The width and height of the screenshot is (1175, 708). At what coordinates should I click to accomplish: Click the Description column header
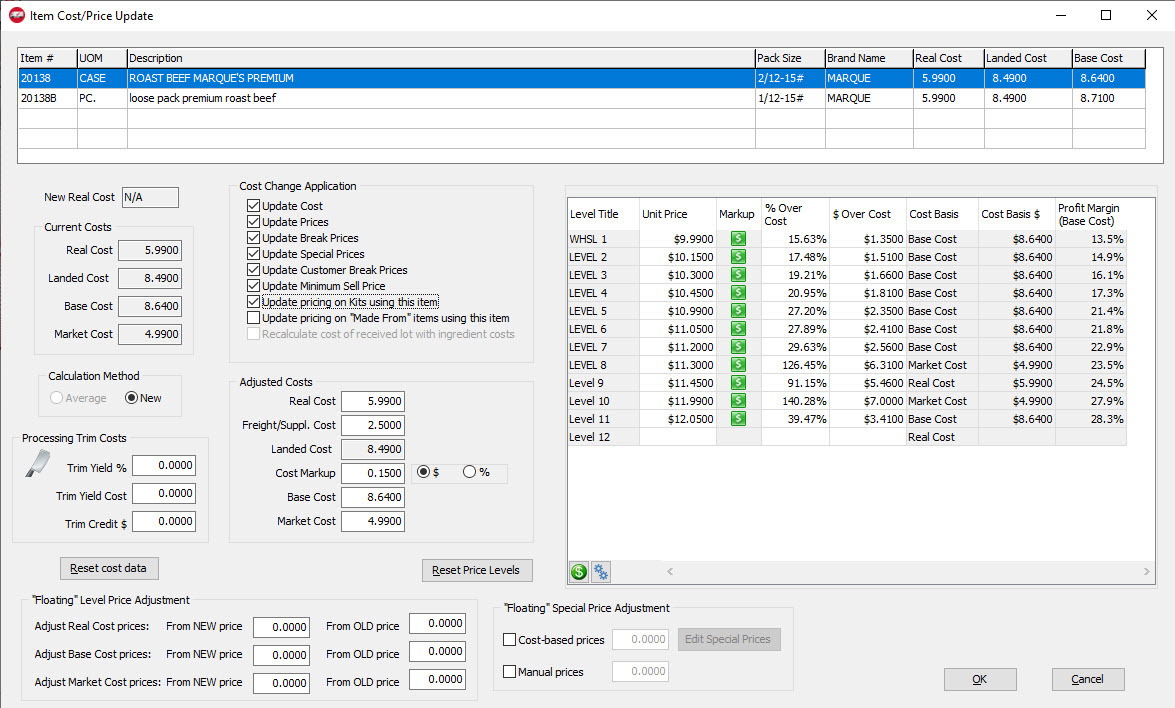[x=440, y=58]
